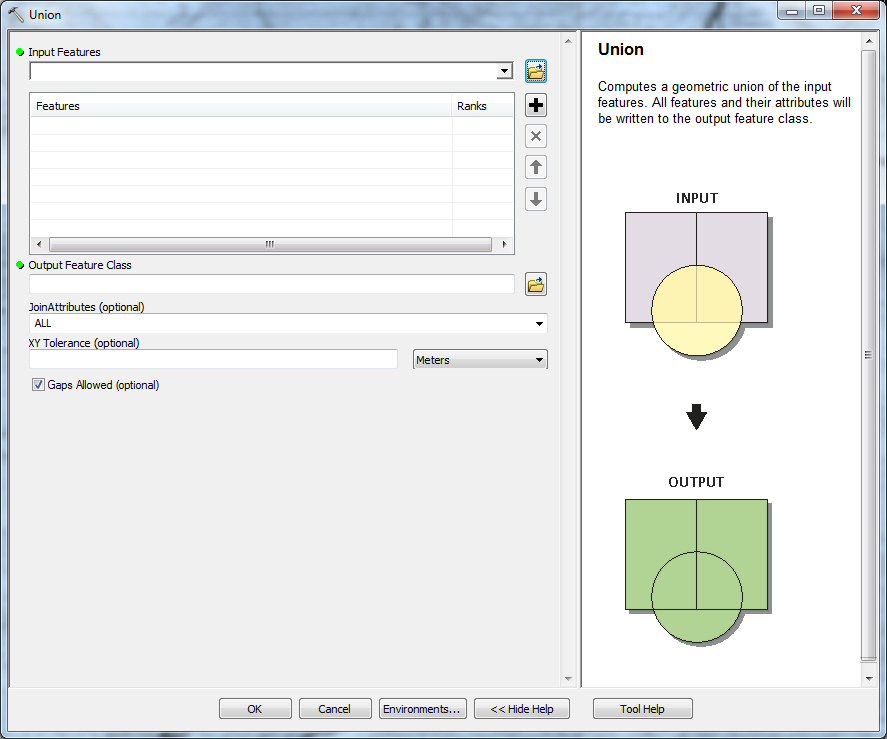
Task: Open the Meters unit dropdown
Action: [x=539, y=360]
